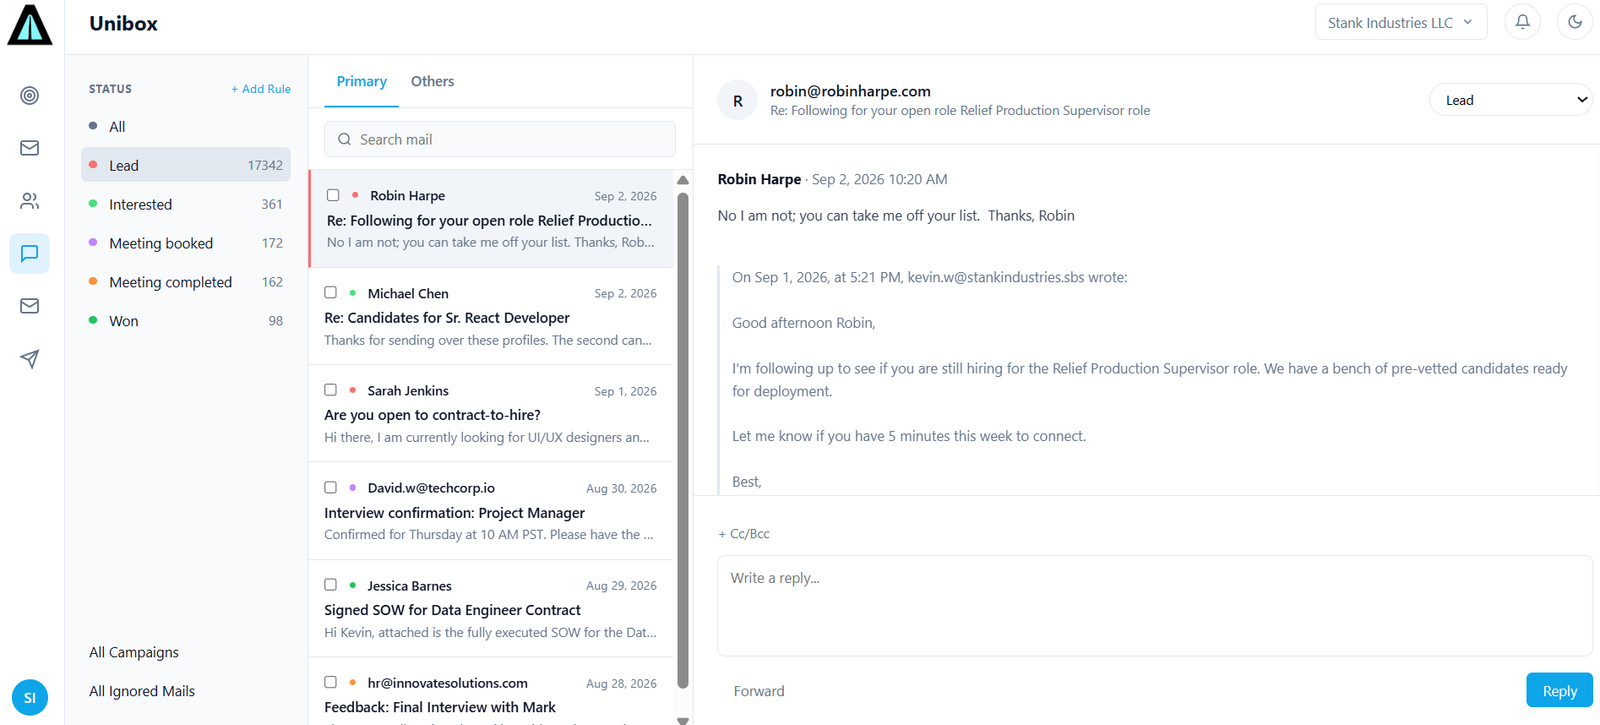Click the Forward button
This screenshot has height=725, width=1600.
(759, 691)
